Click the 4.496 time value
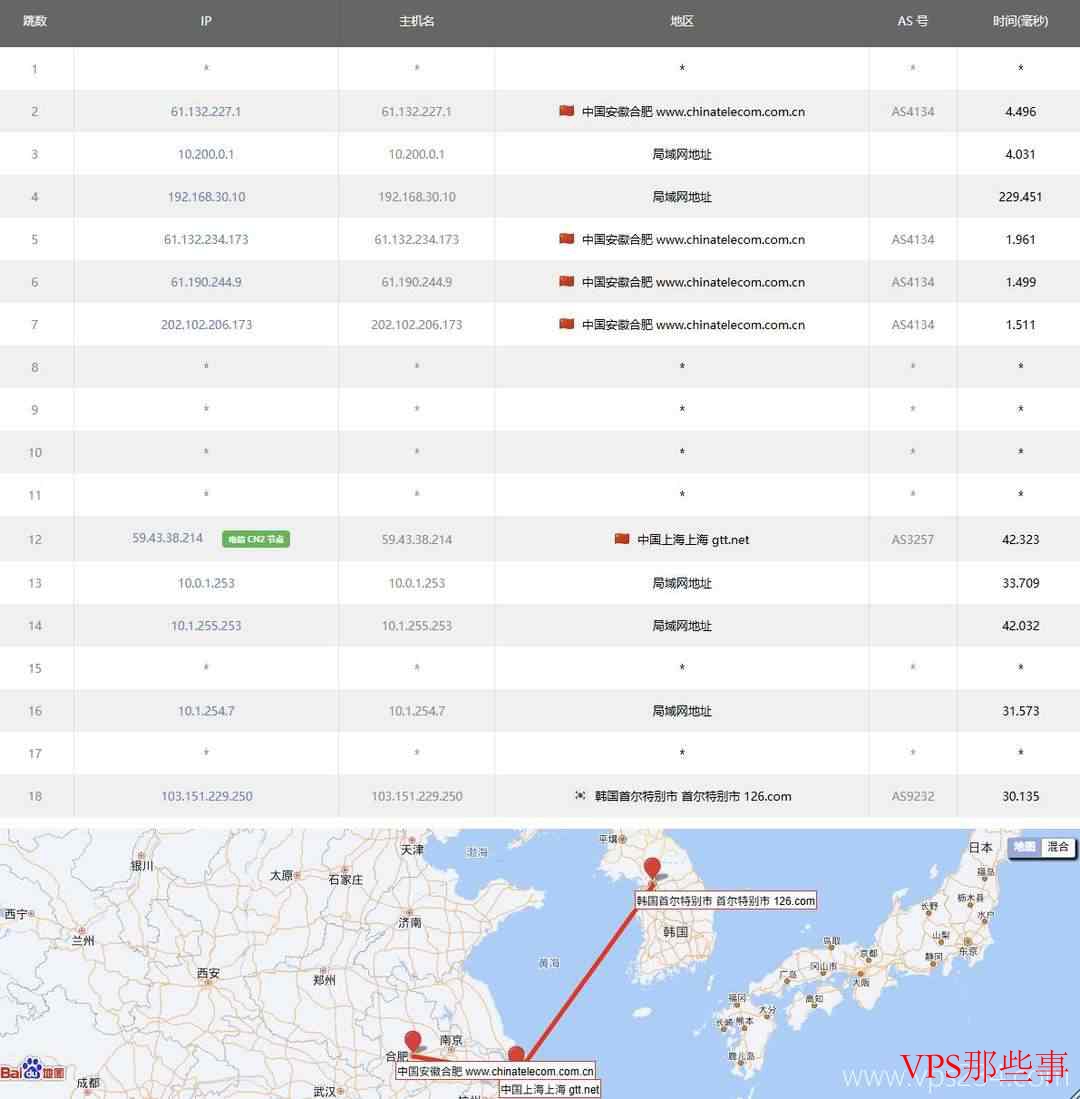 1020,111
